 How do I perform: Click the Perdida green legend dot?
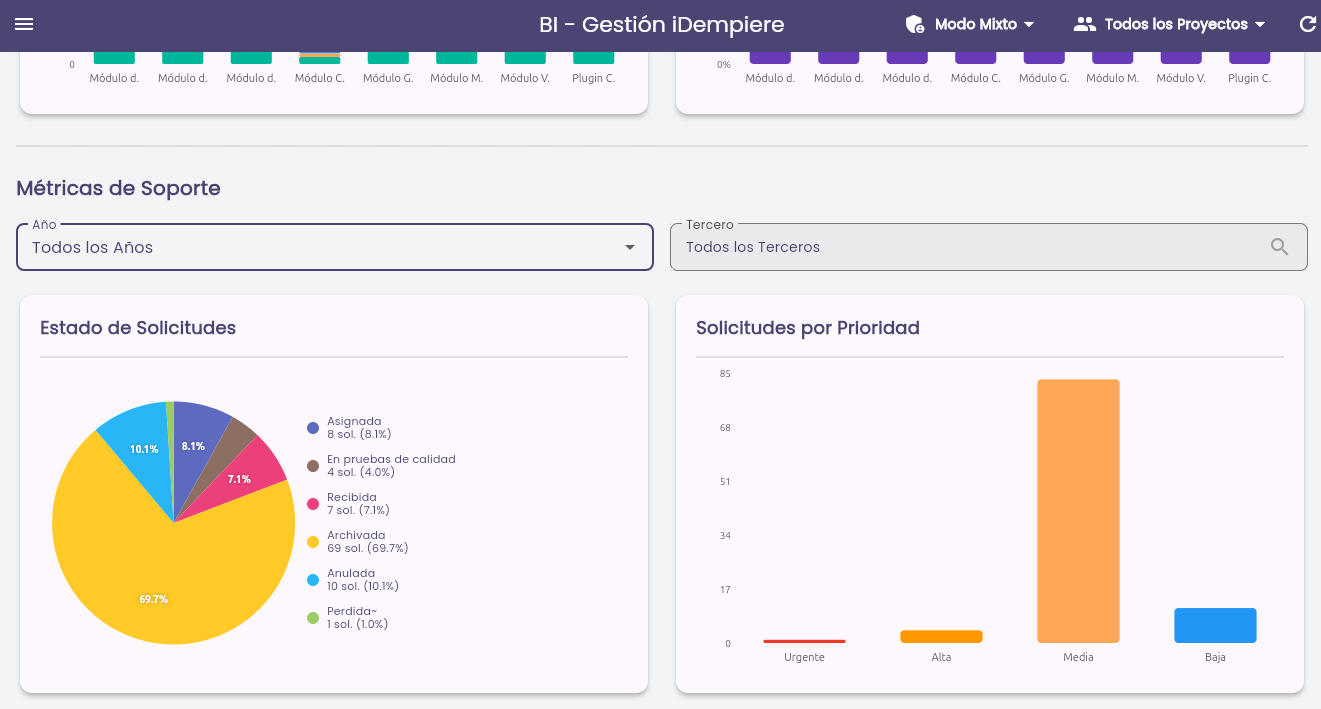(313, 618)
